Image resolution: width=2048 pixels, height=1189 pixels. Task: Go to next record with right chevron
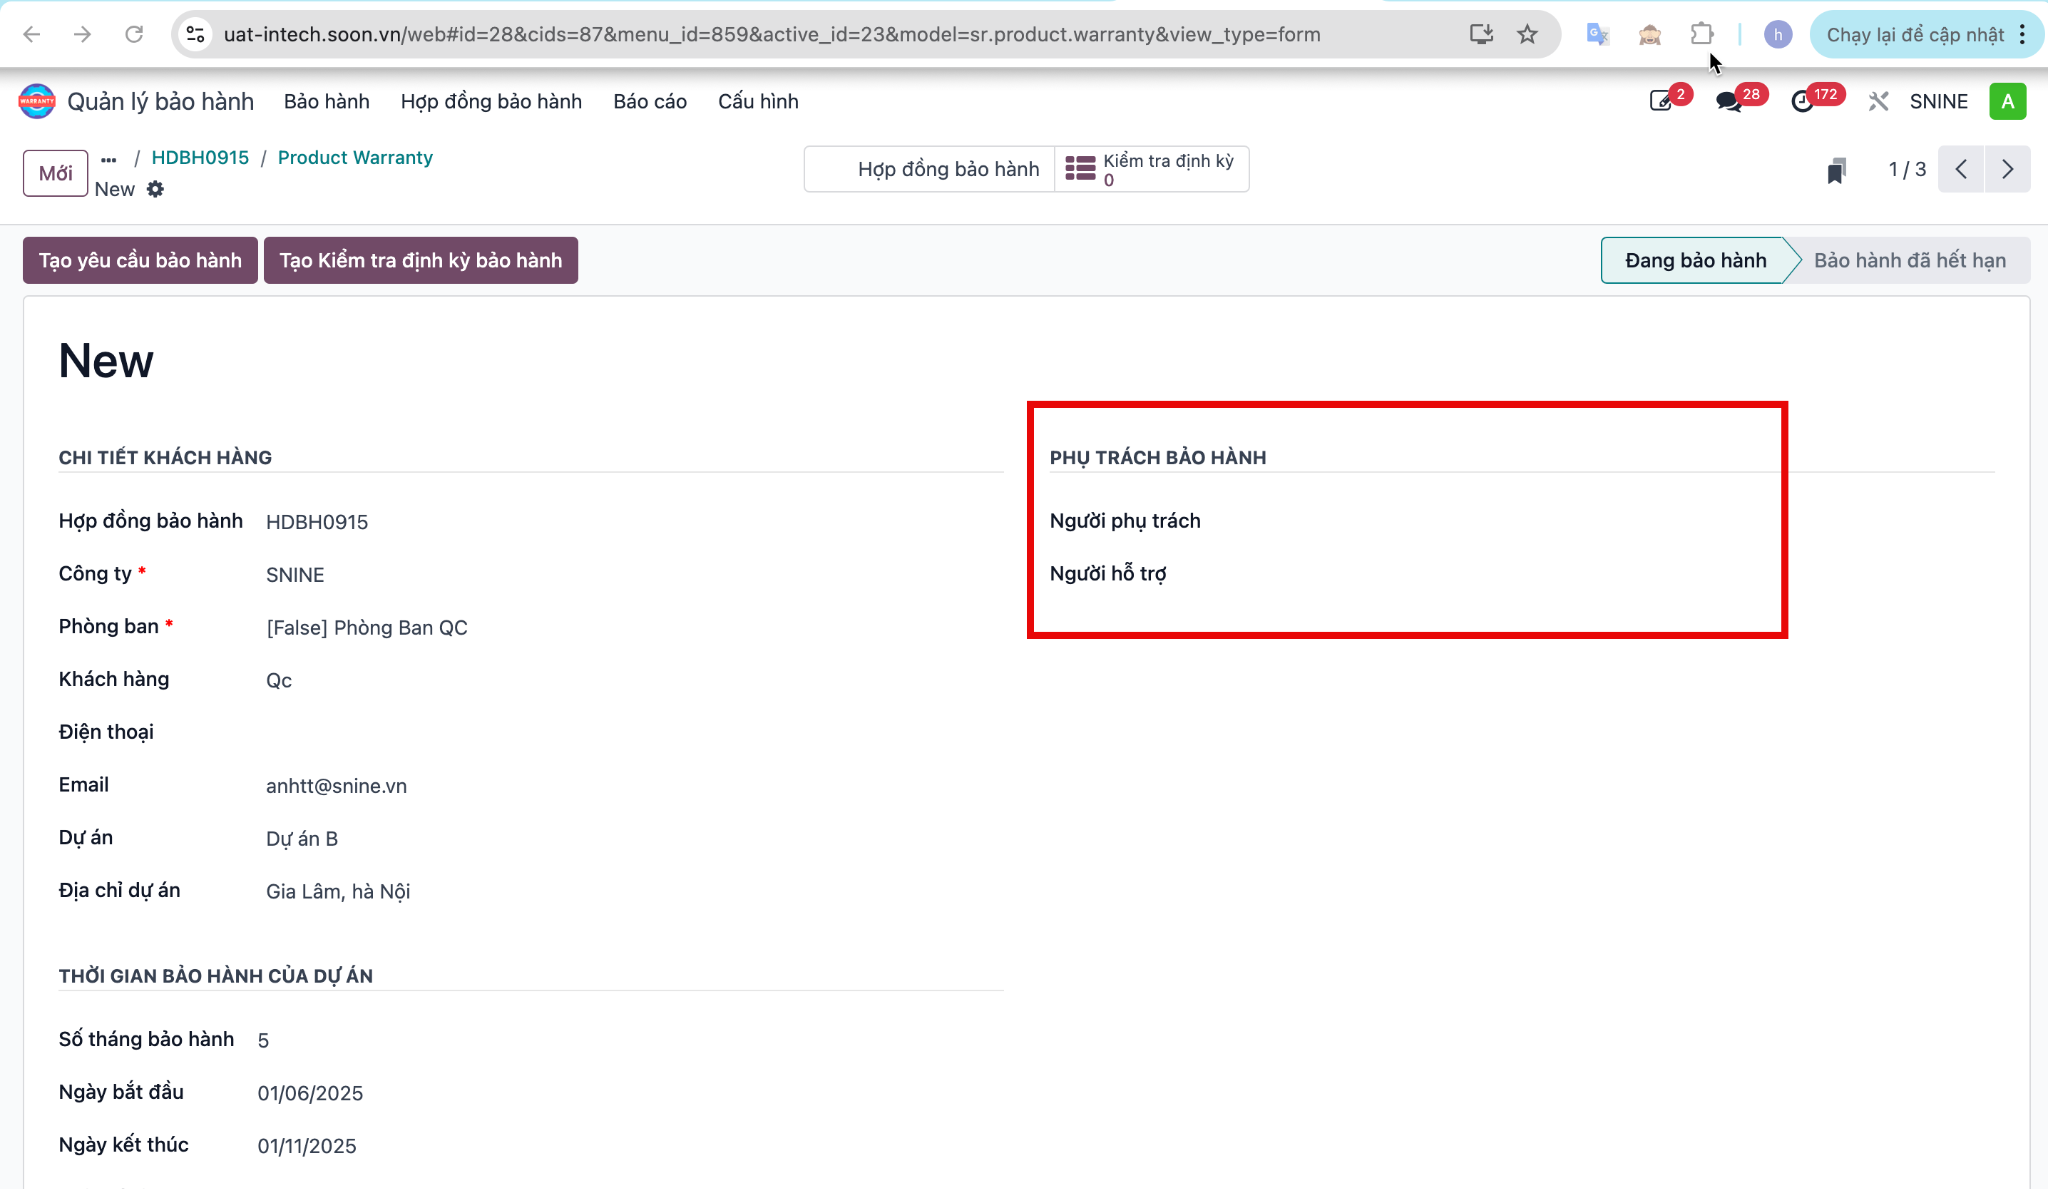coord(2007,169)
